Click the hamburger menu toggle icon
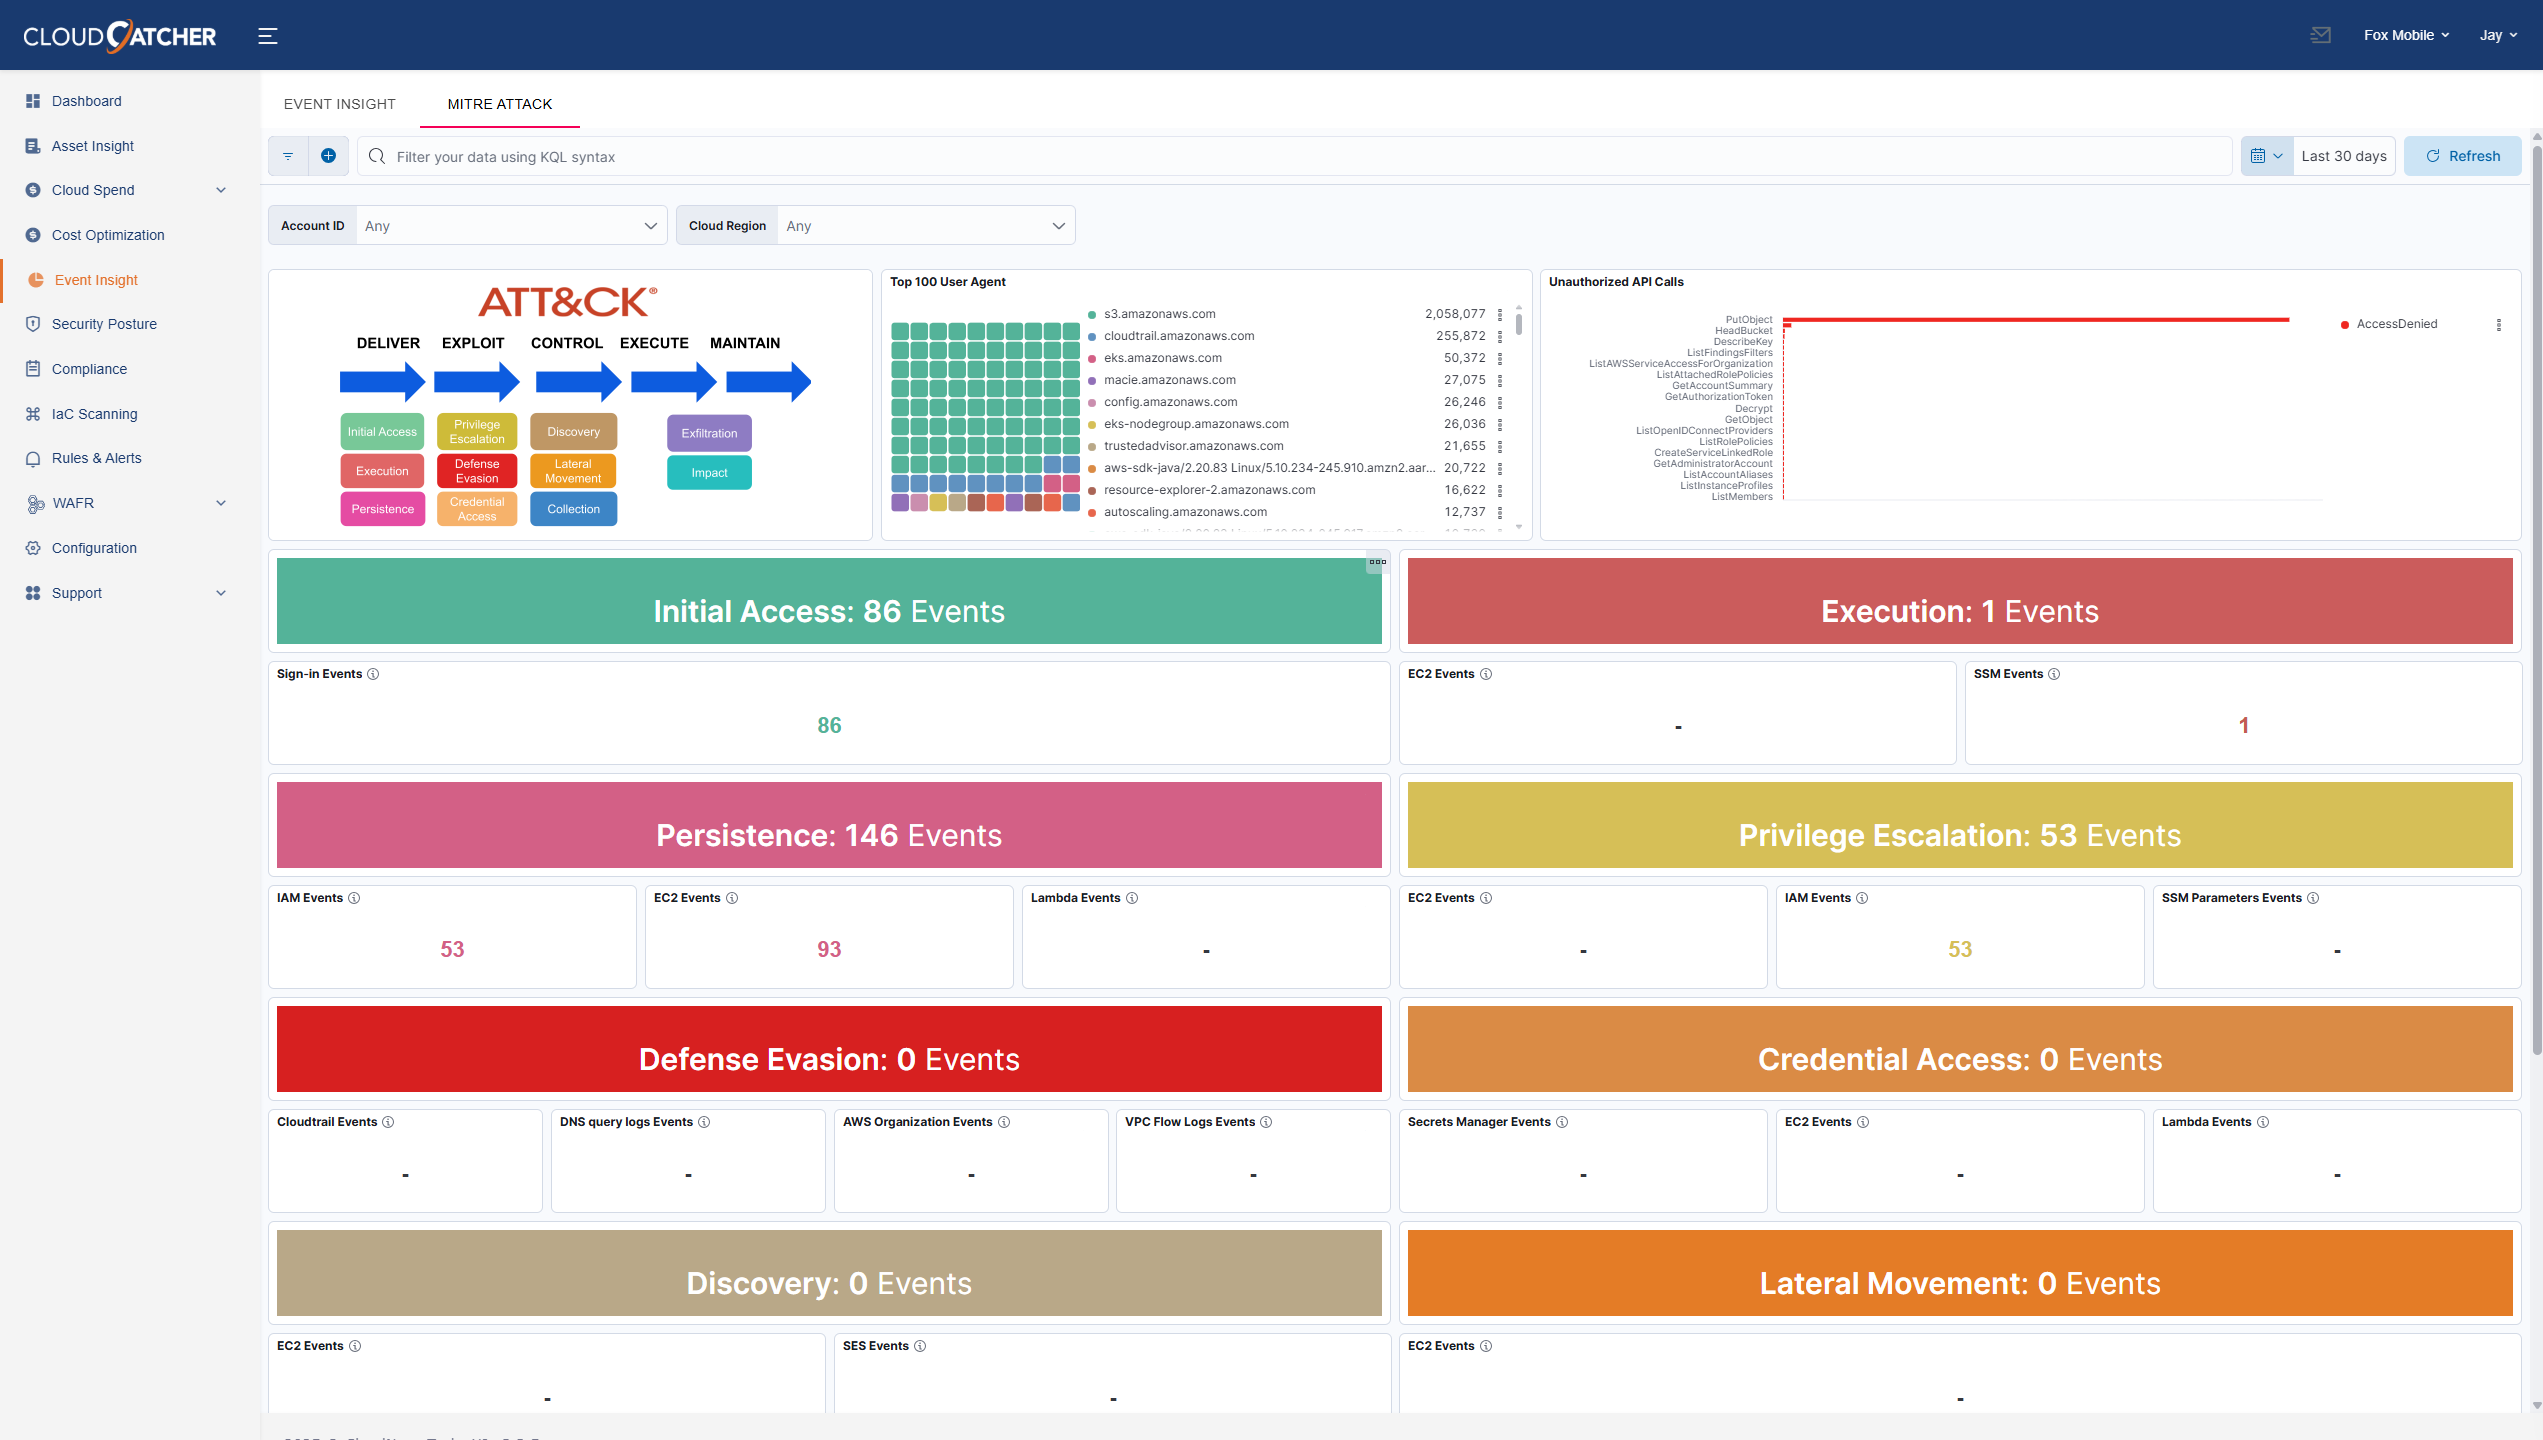 pyautogui.click(x=267, y=36)
